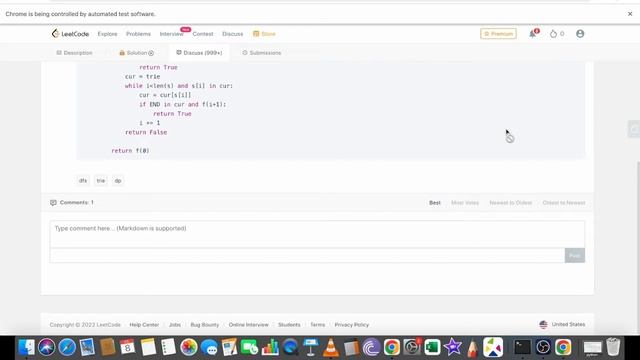
Task: Open Trash from the dock
Action: tap(613, 347)
